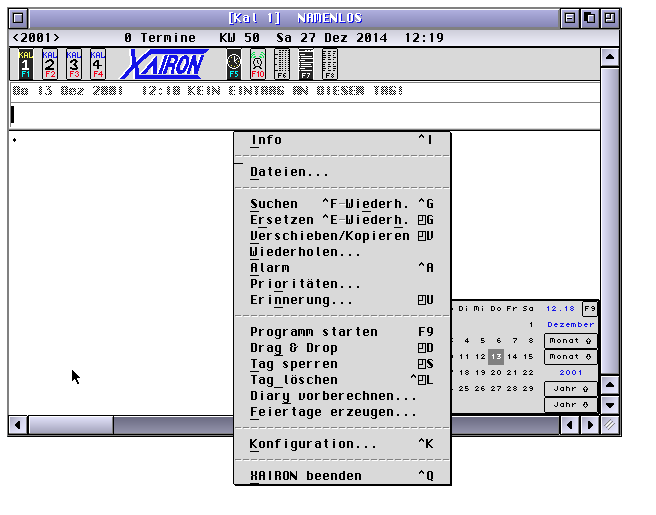
Task: Click the 0 Termine status text
Action: (x=160, y=38)
